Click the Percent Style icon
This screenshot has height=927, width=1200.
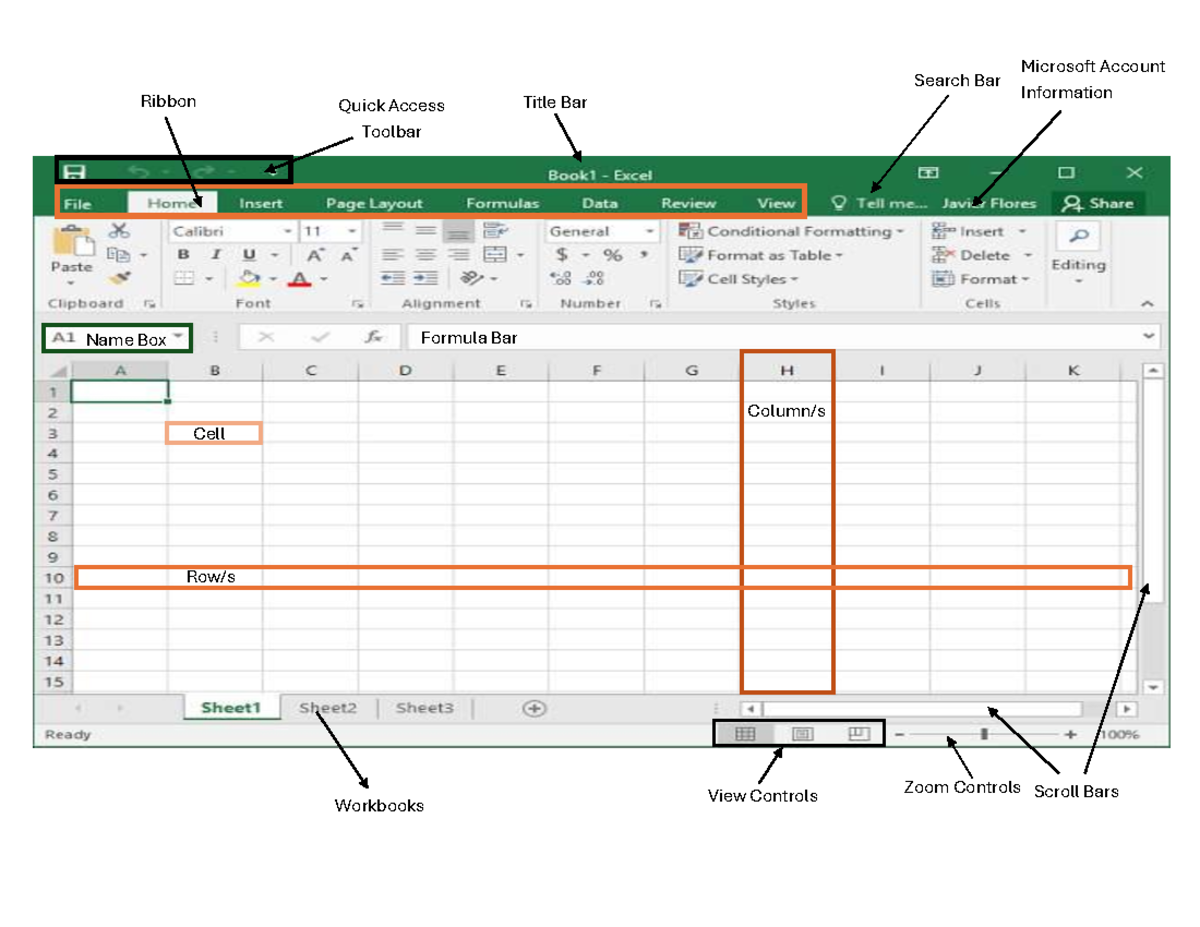[x=612, y=256]
